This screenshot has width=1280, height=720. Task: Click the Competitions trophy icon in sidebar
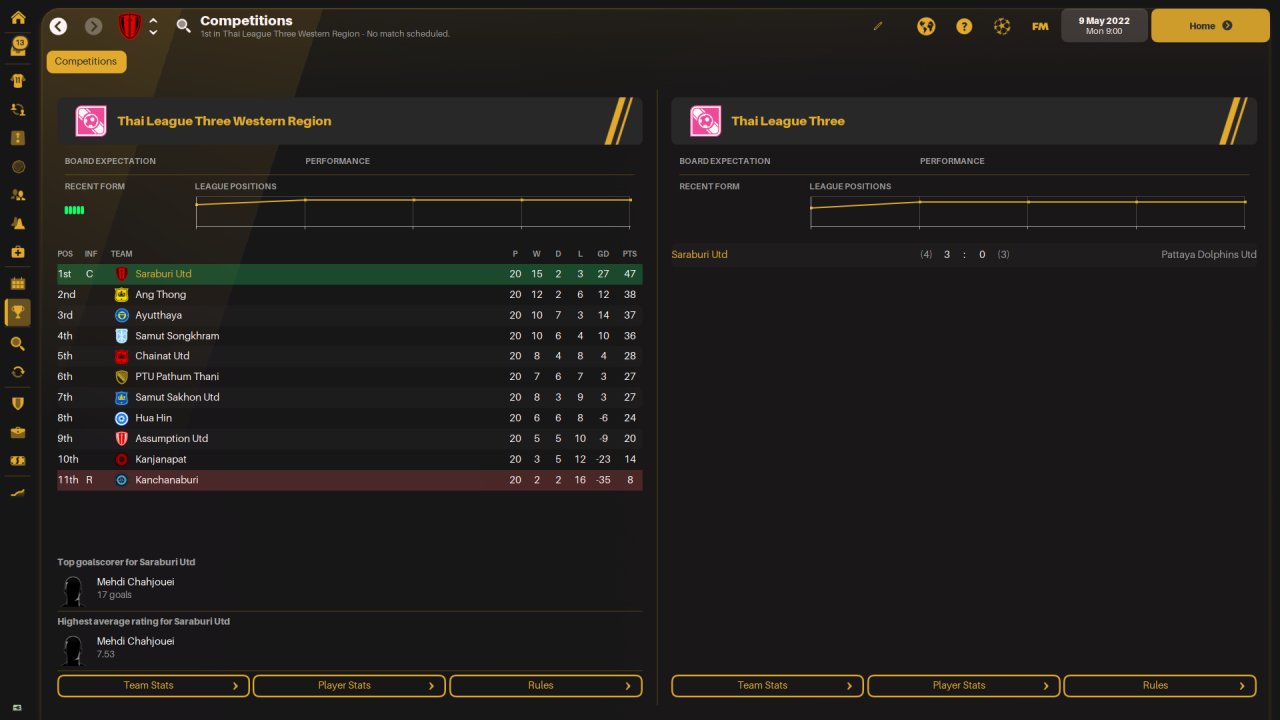click(18, 313)
